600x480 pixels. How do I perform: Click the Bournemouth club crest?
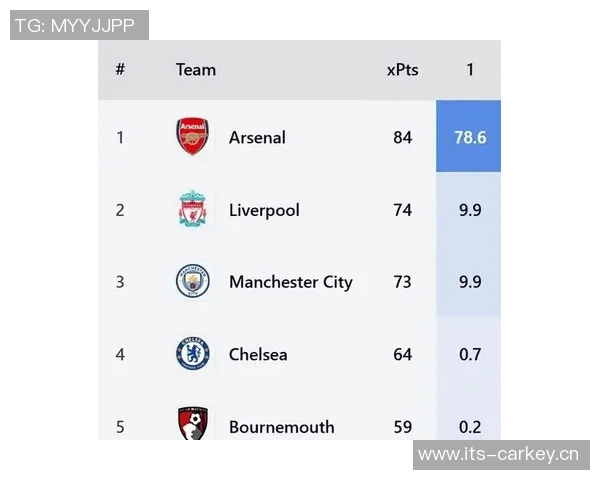pyautogui.click(x=193, y=424)
